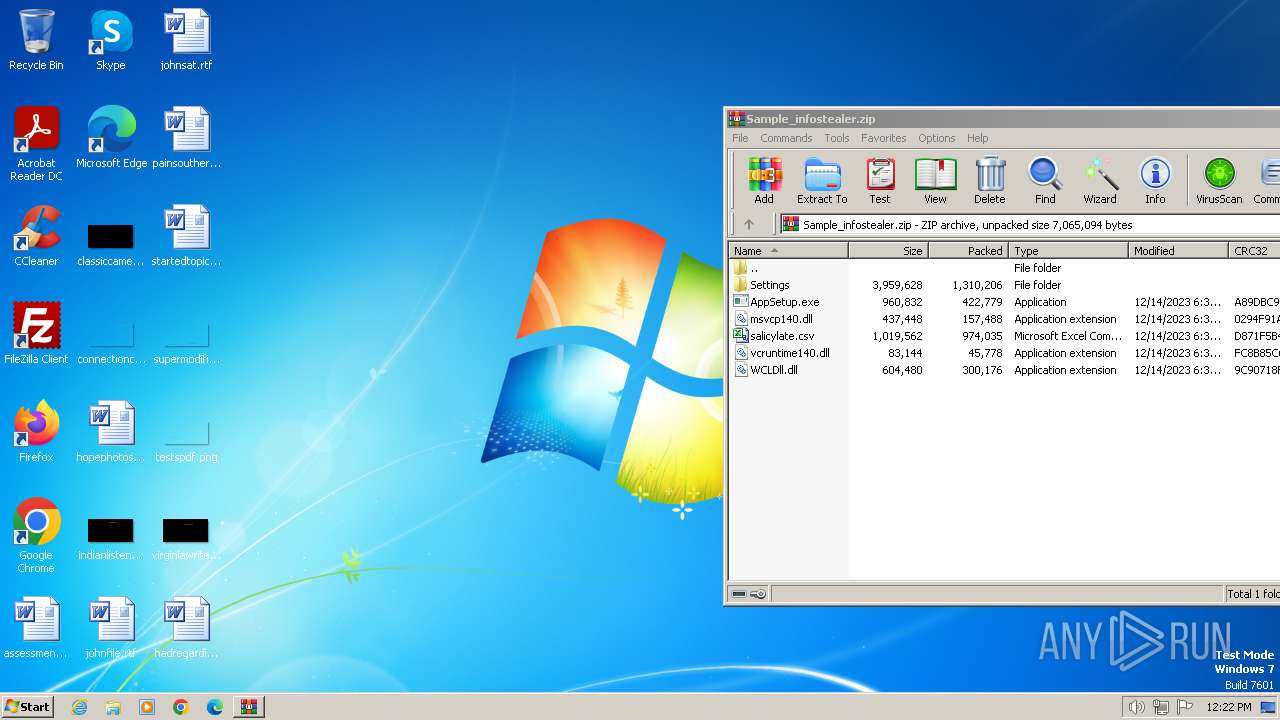Go up one folder level arrow
Screen dimensions: 1280x720
(748, 225)
